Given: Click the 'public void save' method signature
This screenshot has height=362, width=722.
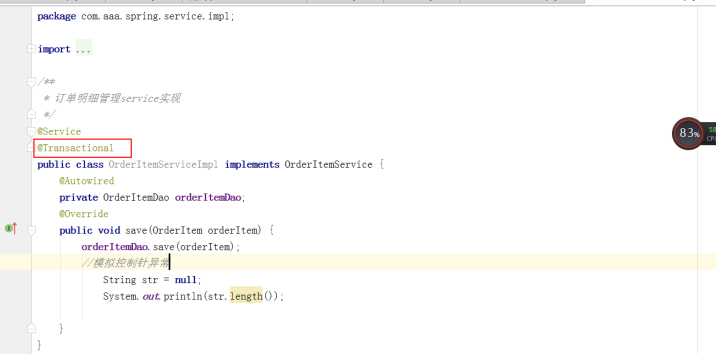Looking at the screenshot, I should coord(167,230).
